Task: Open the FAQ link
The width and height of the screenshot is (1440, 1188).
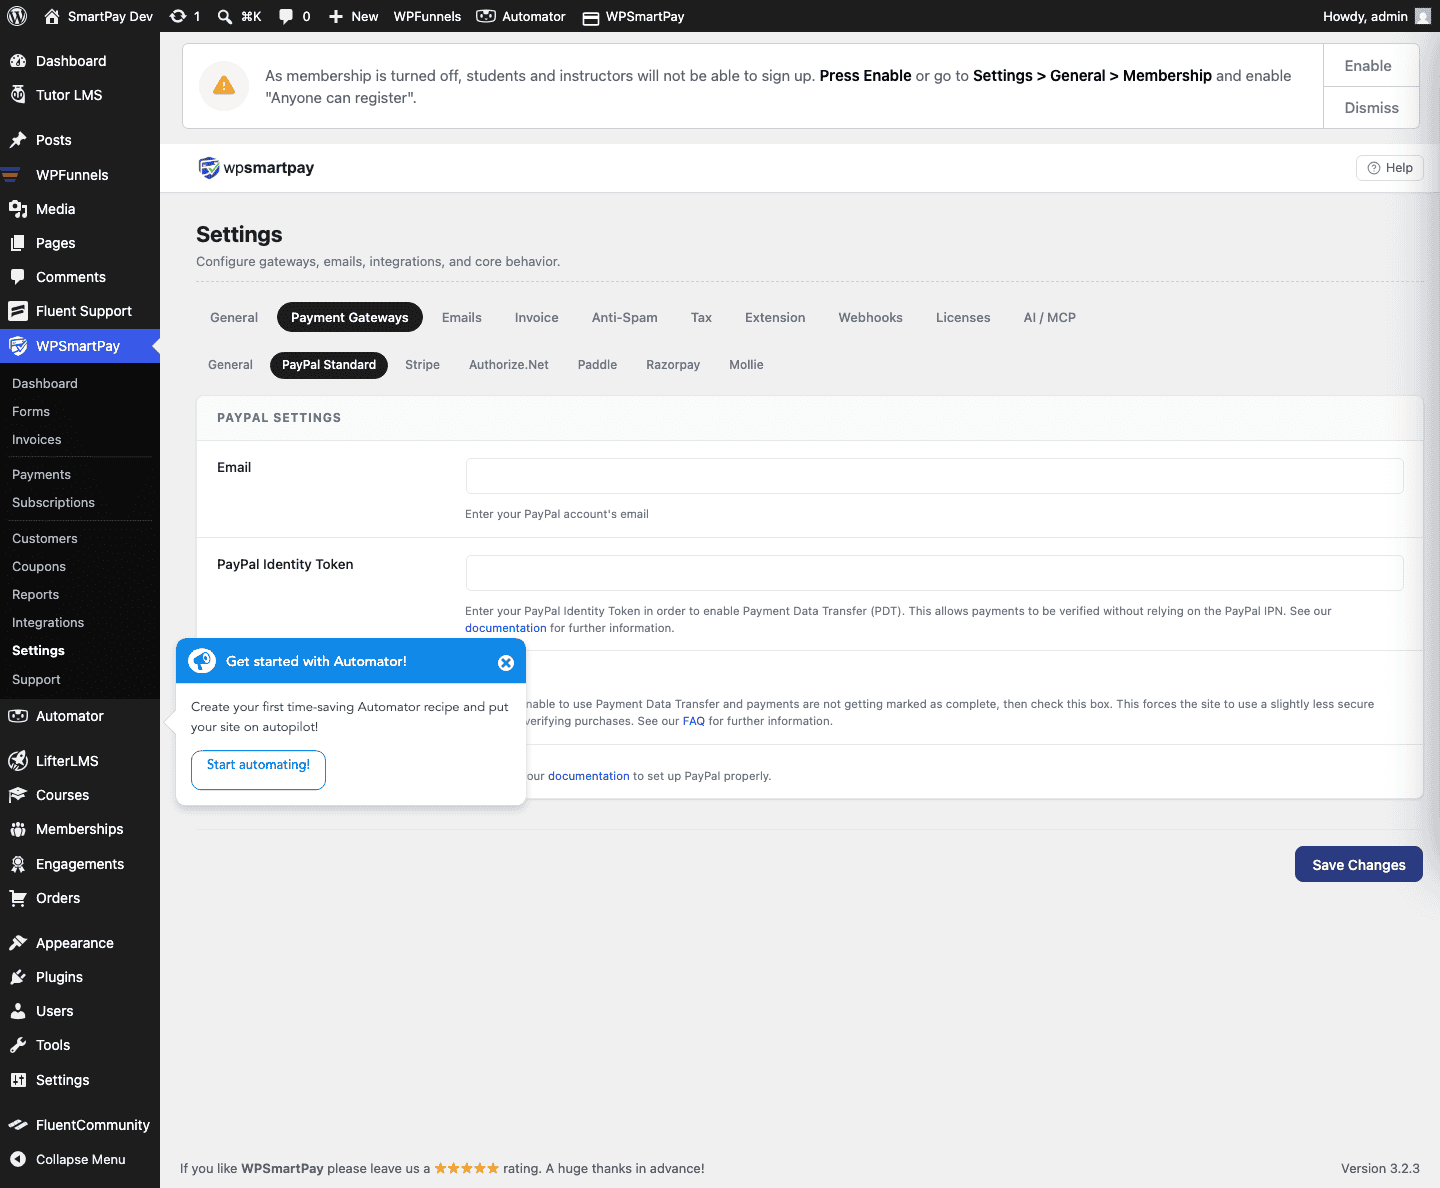Action: click(694, 721)
